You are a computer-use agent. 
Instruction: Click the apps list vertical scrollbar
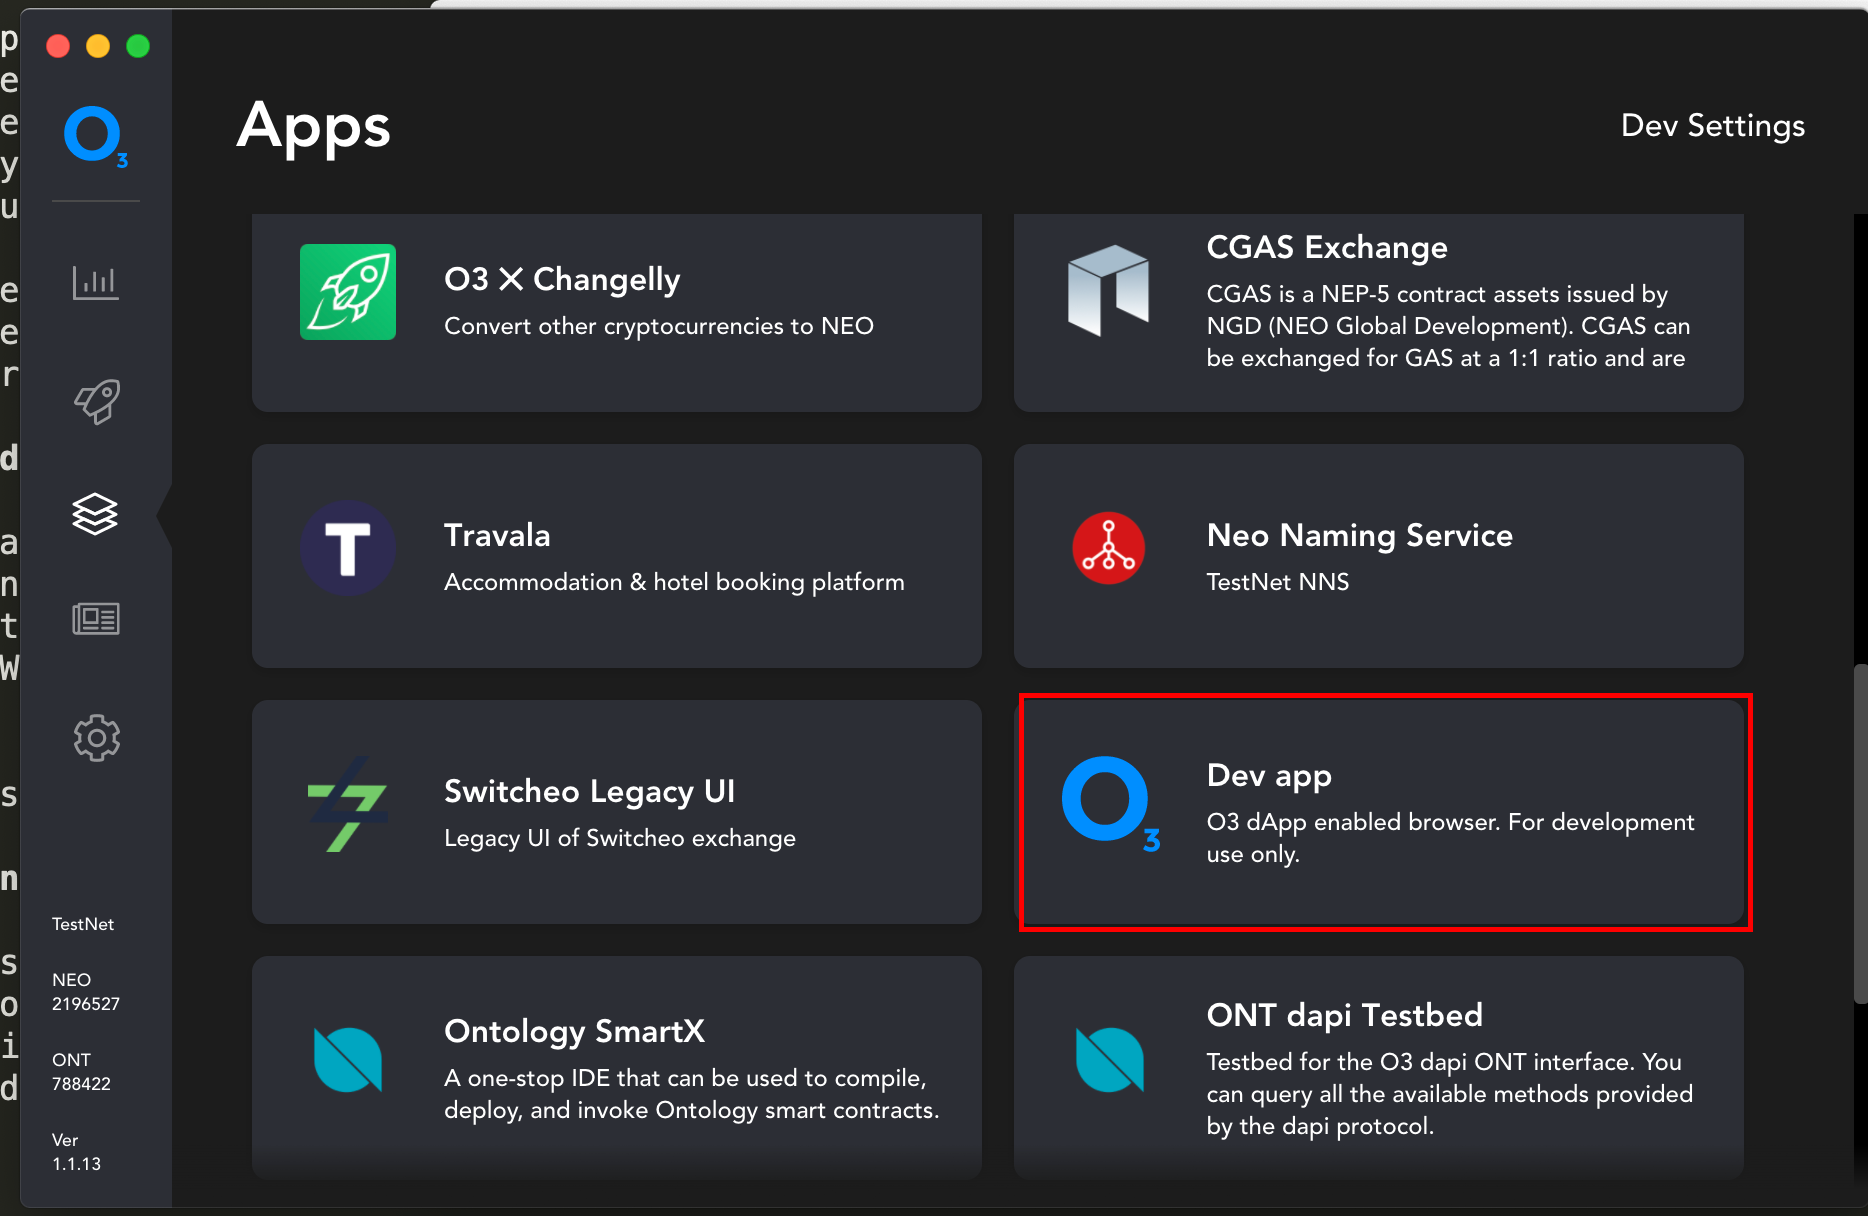[1860, 834]
